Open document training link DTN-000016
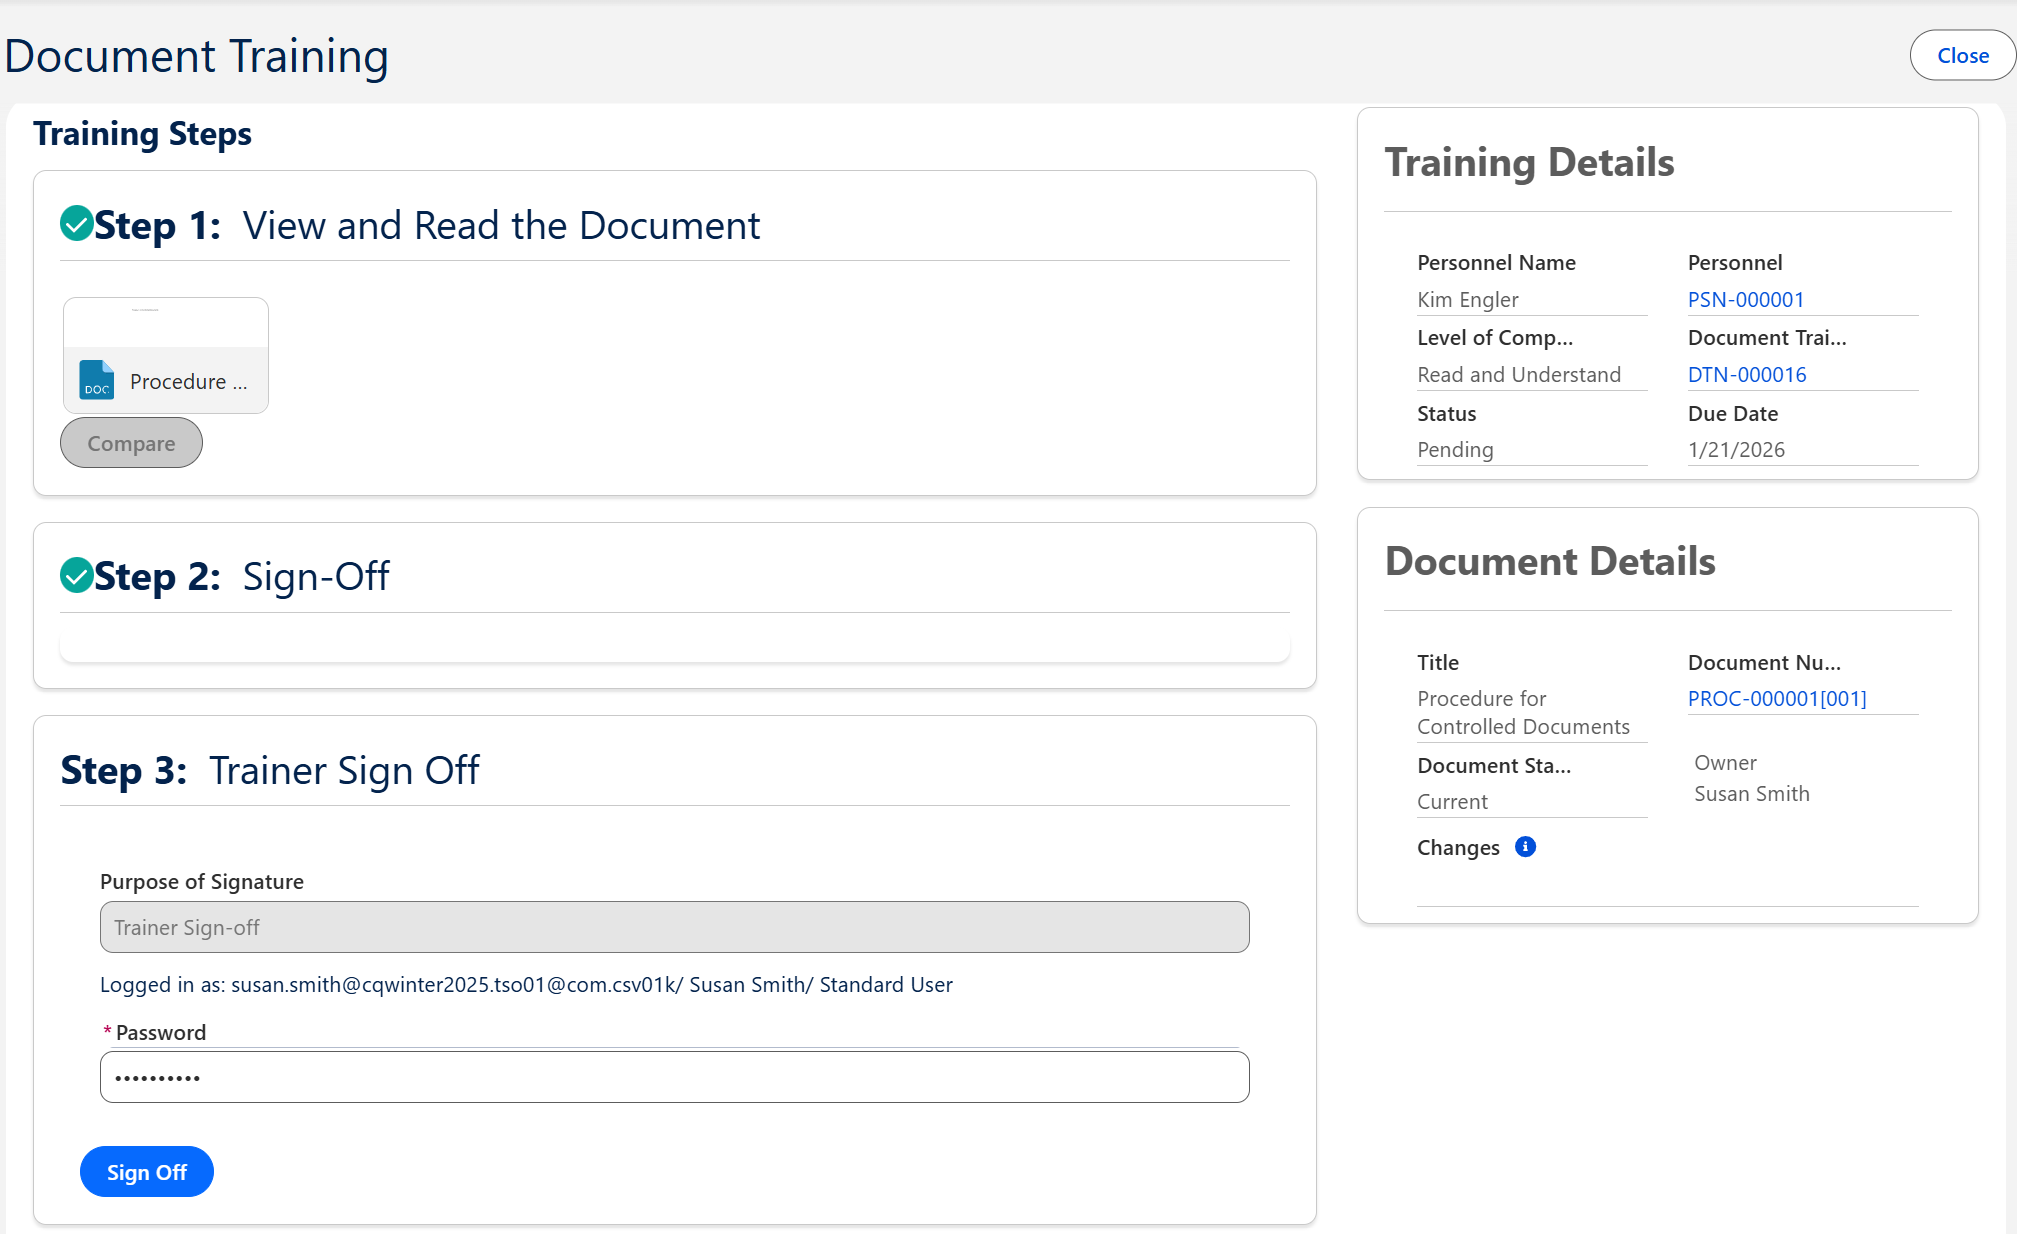This screenshot has width=2017, height=1234. tap(1747, 375)
